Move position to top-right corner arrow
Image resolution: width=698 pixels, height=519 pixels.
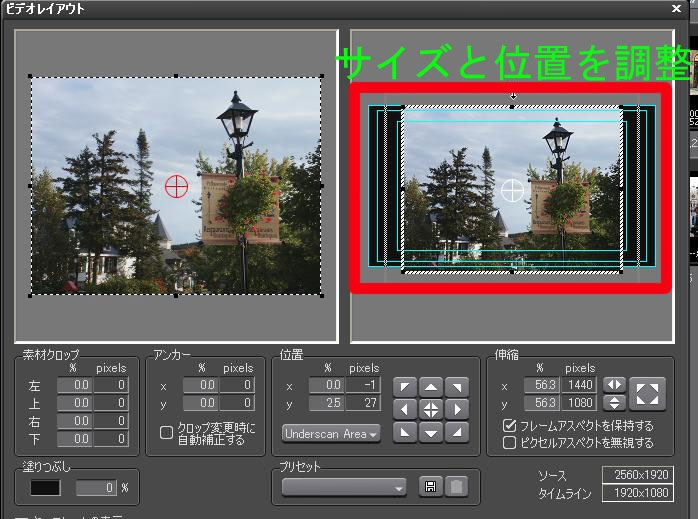(x=457, y=387)
